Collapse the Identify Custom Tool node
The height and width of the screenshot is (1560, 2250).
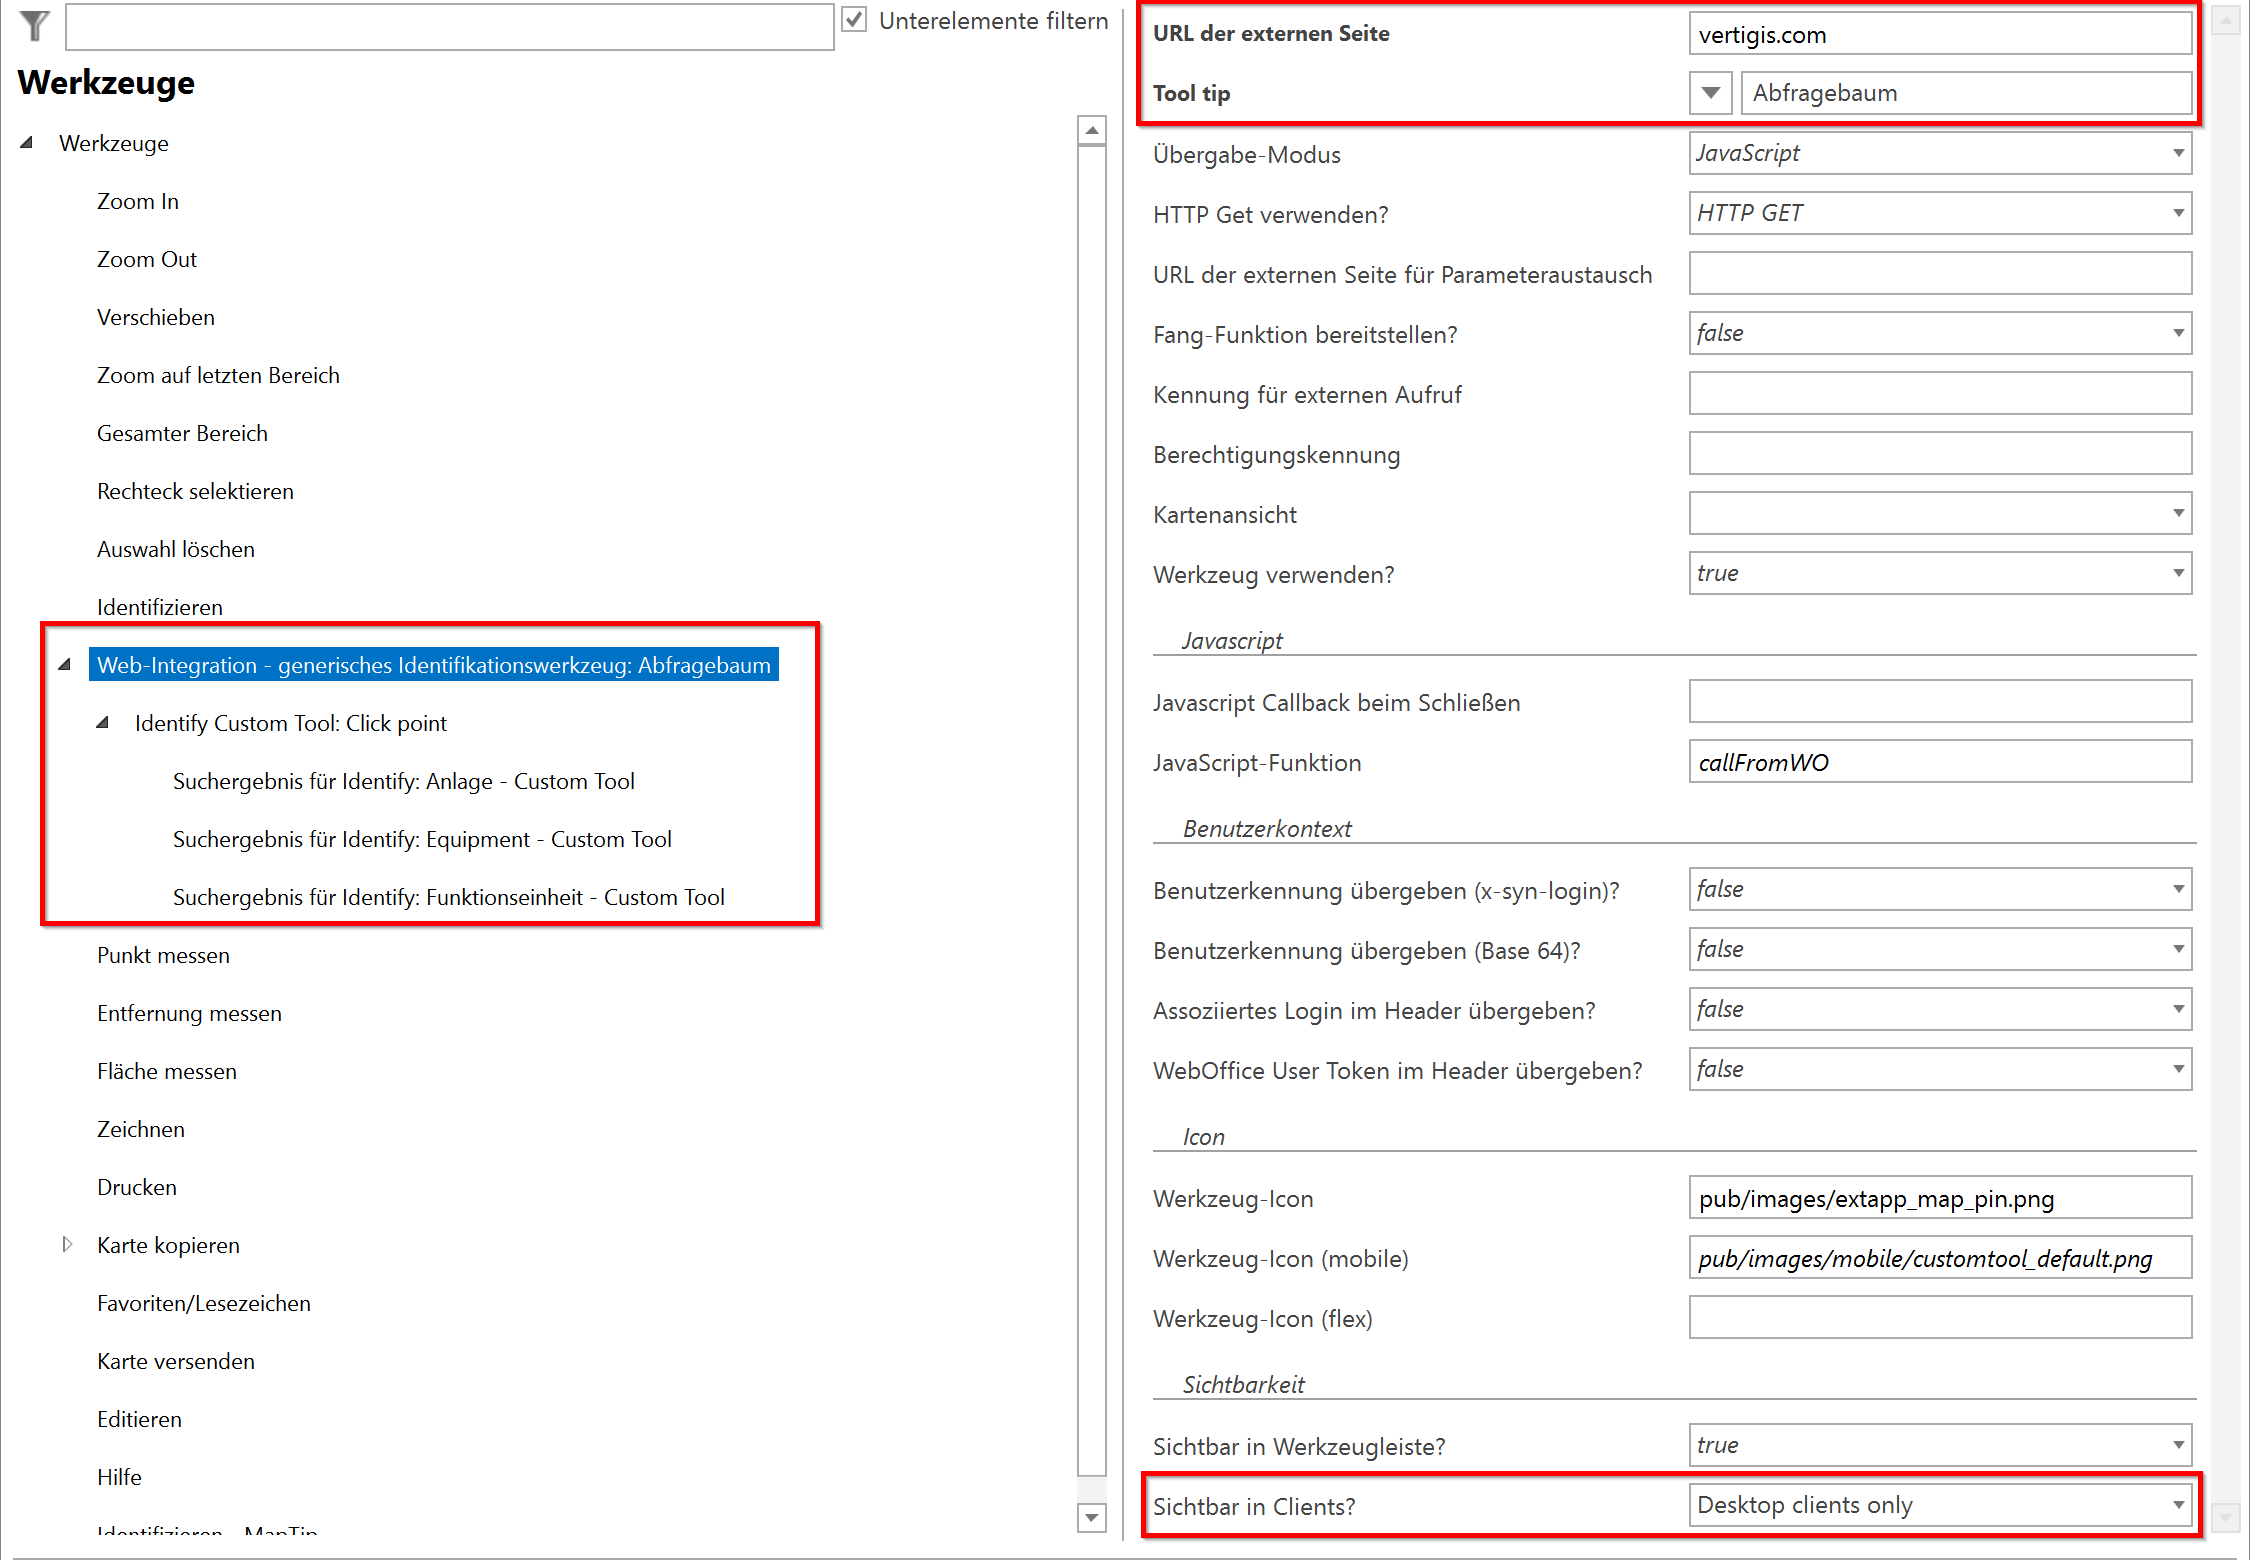pos(102,722)
